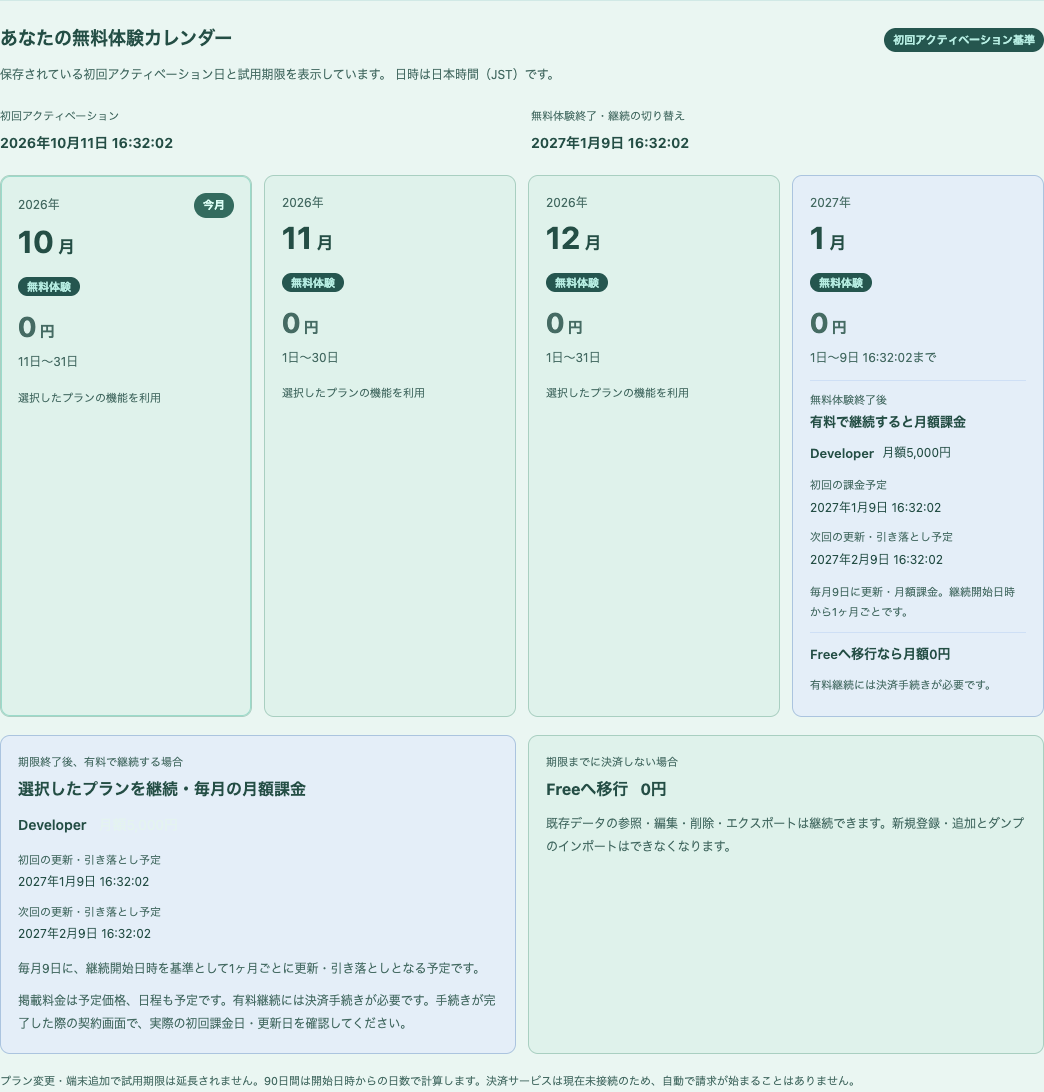Click the footer note starting プラン変更・端末追加
Viewport: 1044px width, 1092px height.
coord(428,1081)
